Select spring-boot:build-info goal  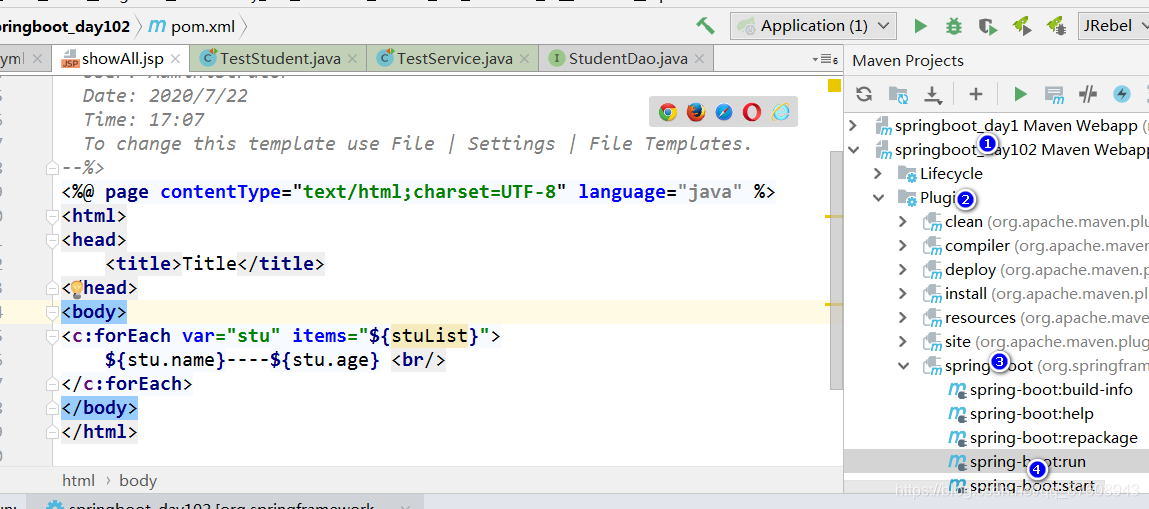point(1051,390)
